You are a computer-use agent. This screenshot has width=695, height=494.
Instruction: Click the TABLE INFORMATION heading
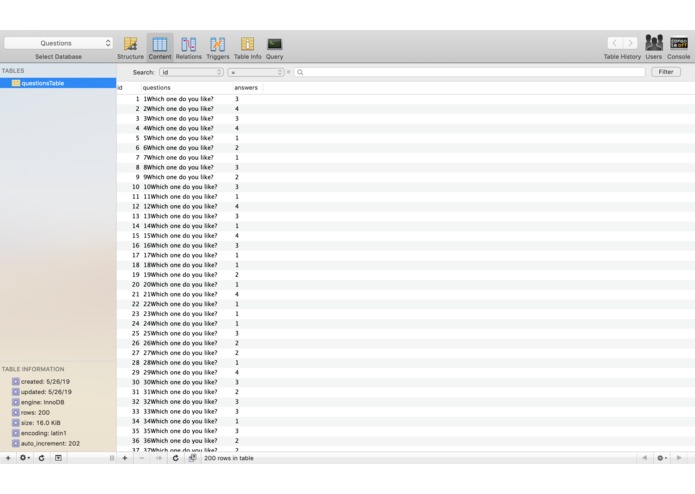point(33,369)
